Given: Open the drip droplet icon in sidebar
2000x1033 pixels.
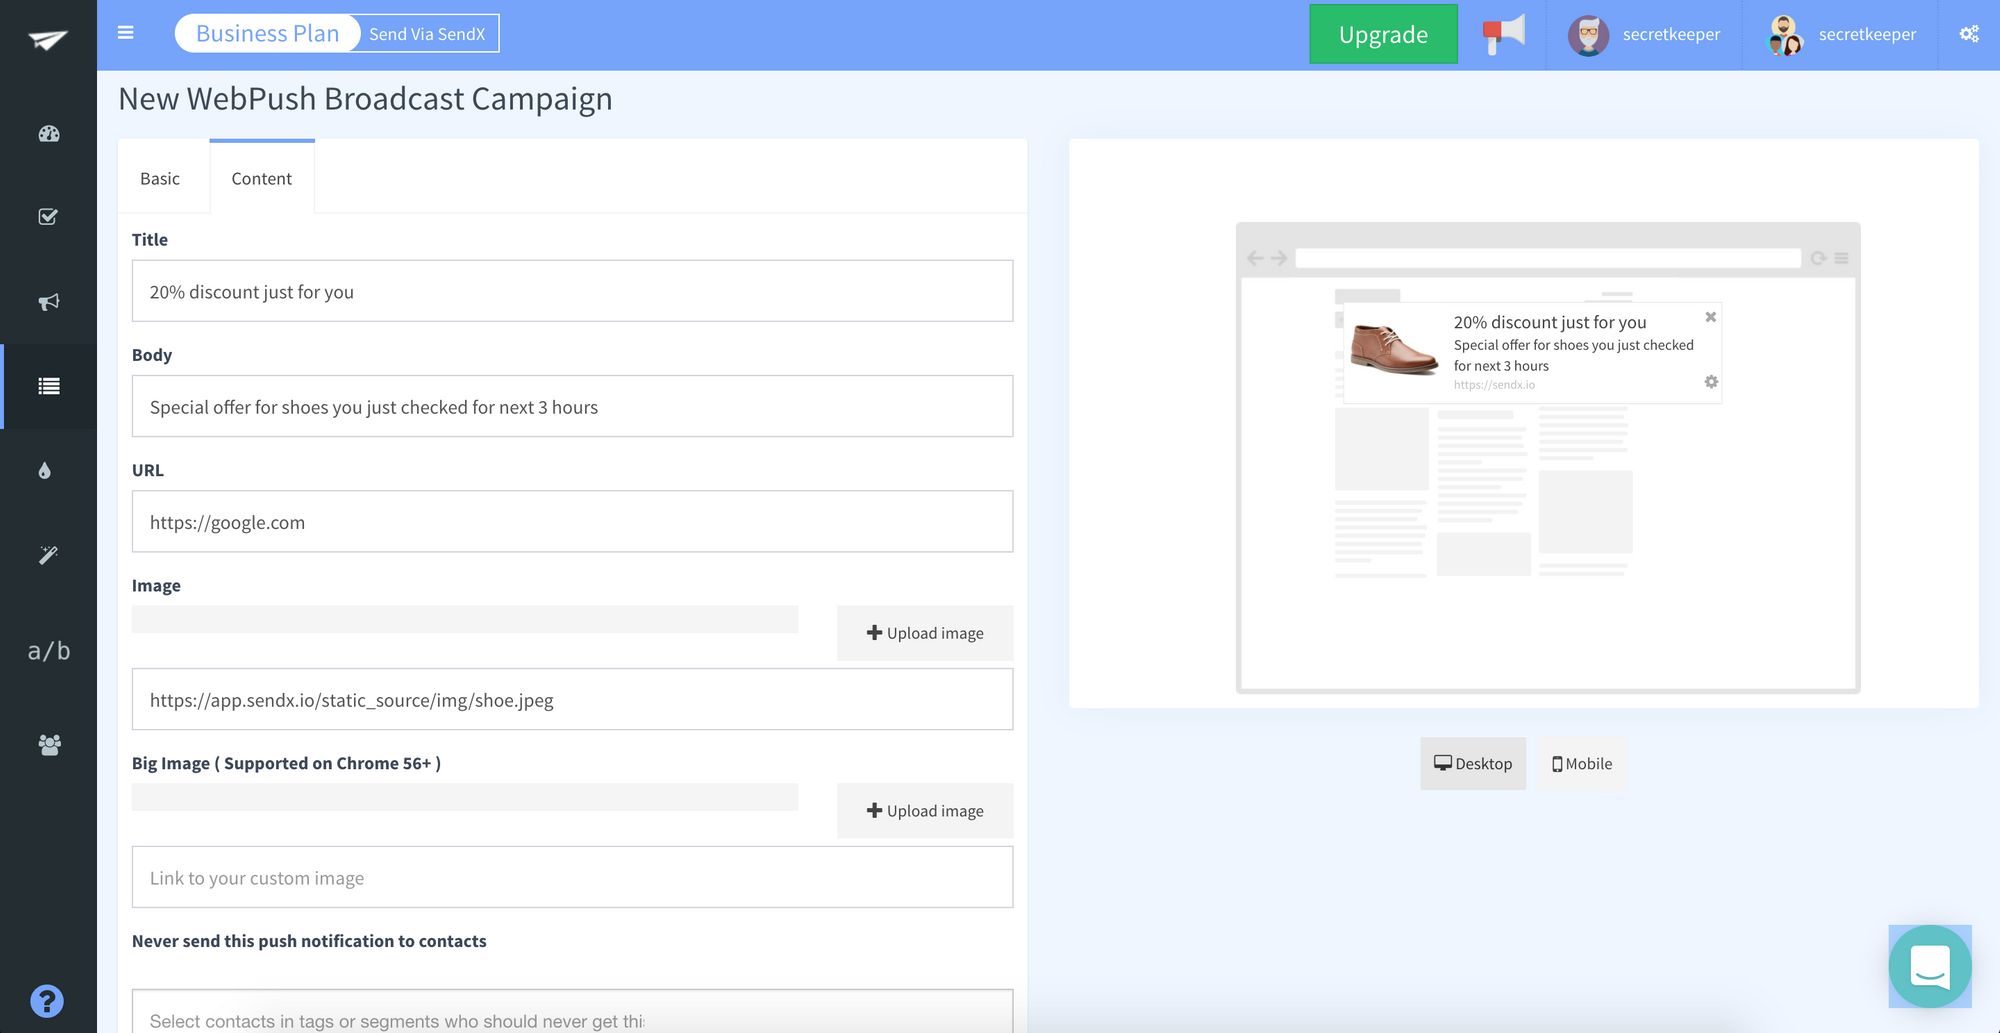Looking at the screenshot, I should 45,471.
